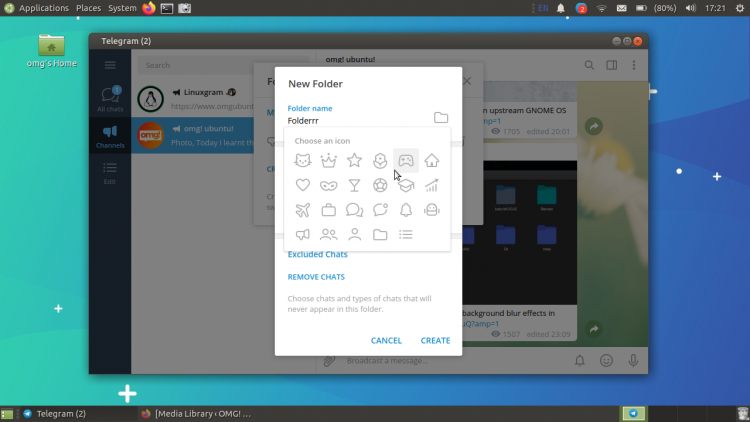The width and height of the screenshot is (750, 422).
Task: Choose the house folder icon
Action: [x=432, y=160]
